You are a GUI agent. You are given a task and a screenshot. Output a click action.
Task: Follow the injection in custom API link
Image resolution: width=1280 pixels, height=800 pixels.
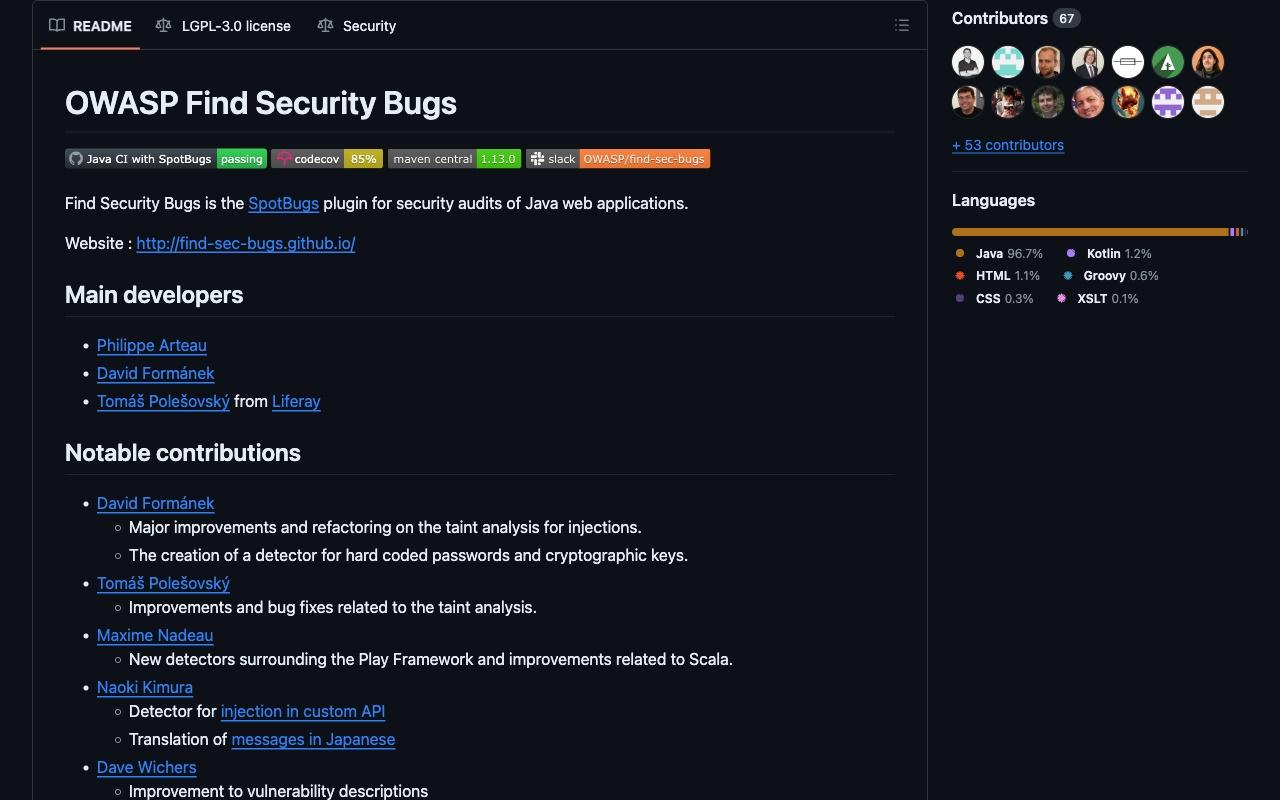click(x=303, y=711)
